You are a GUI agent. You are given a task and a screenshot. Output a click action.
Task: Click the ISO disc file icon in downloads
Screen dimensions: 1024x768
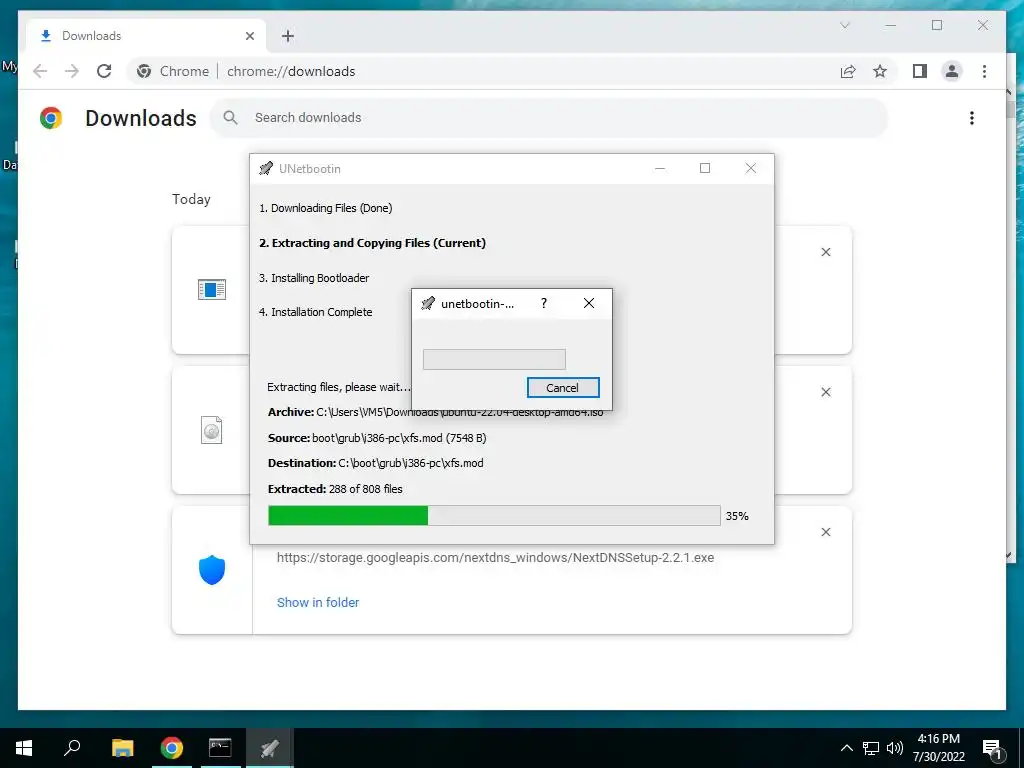pos(212,430)
